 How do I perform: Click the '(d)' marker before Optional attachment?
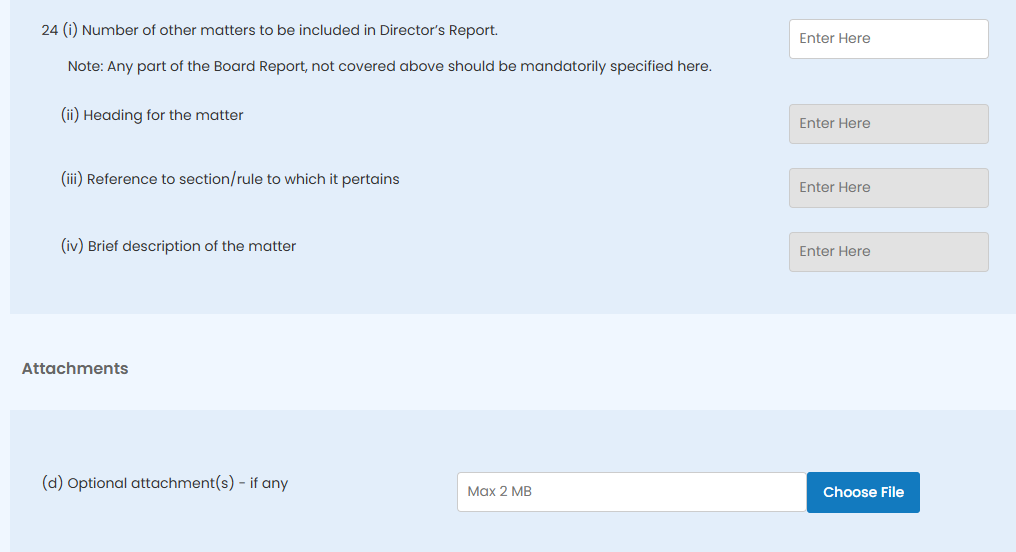click(x=52, y=484)
